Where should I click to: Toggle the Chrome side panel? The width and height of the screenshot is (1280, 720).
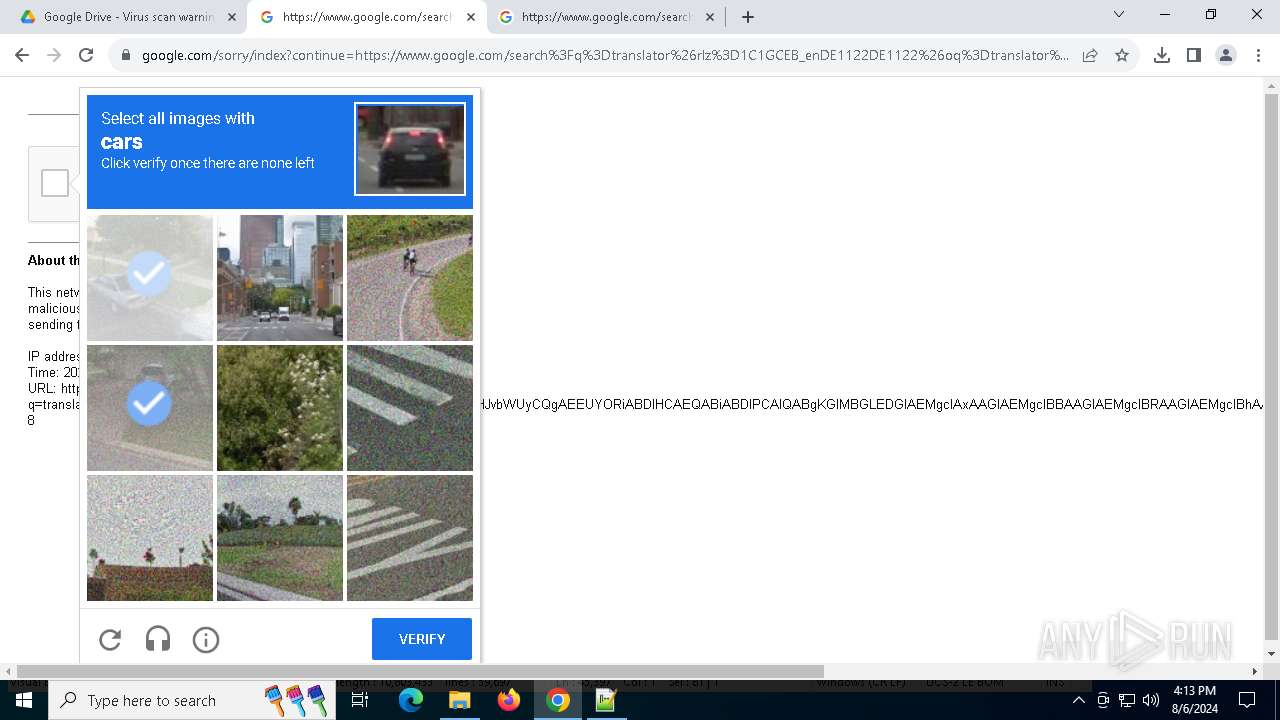point(1194,55)
